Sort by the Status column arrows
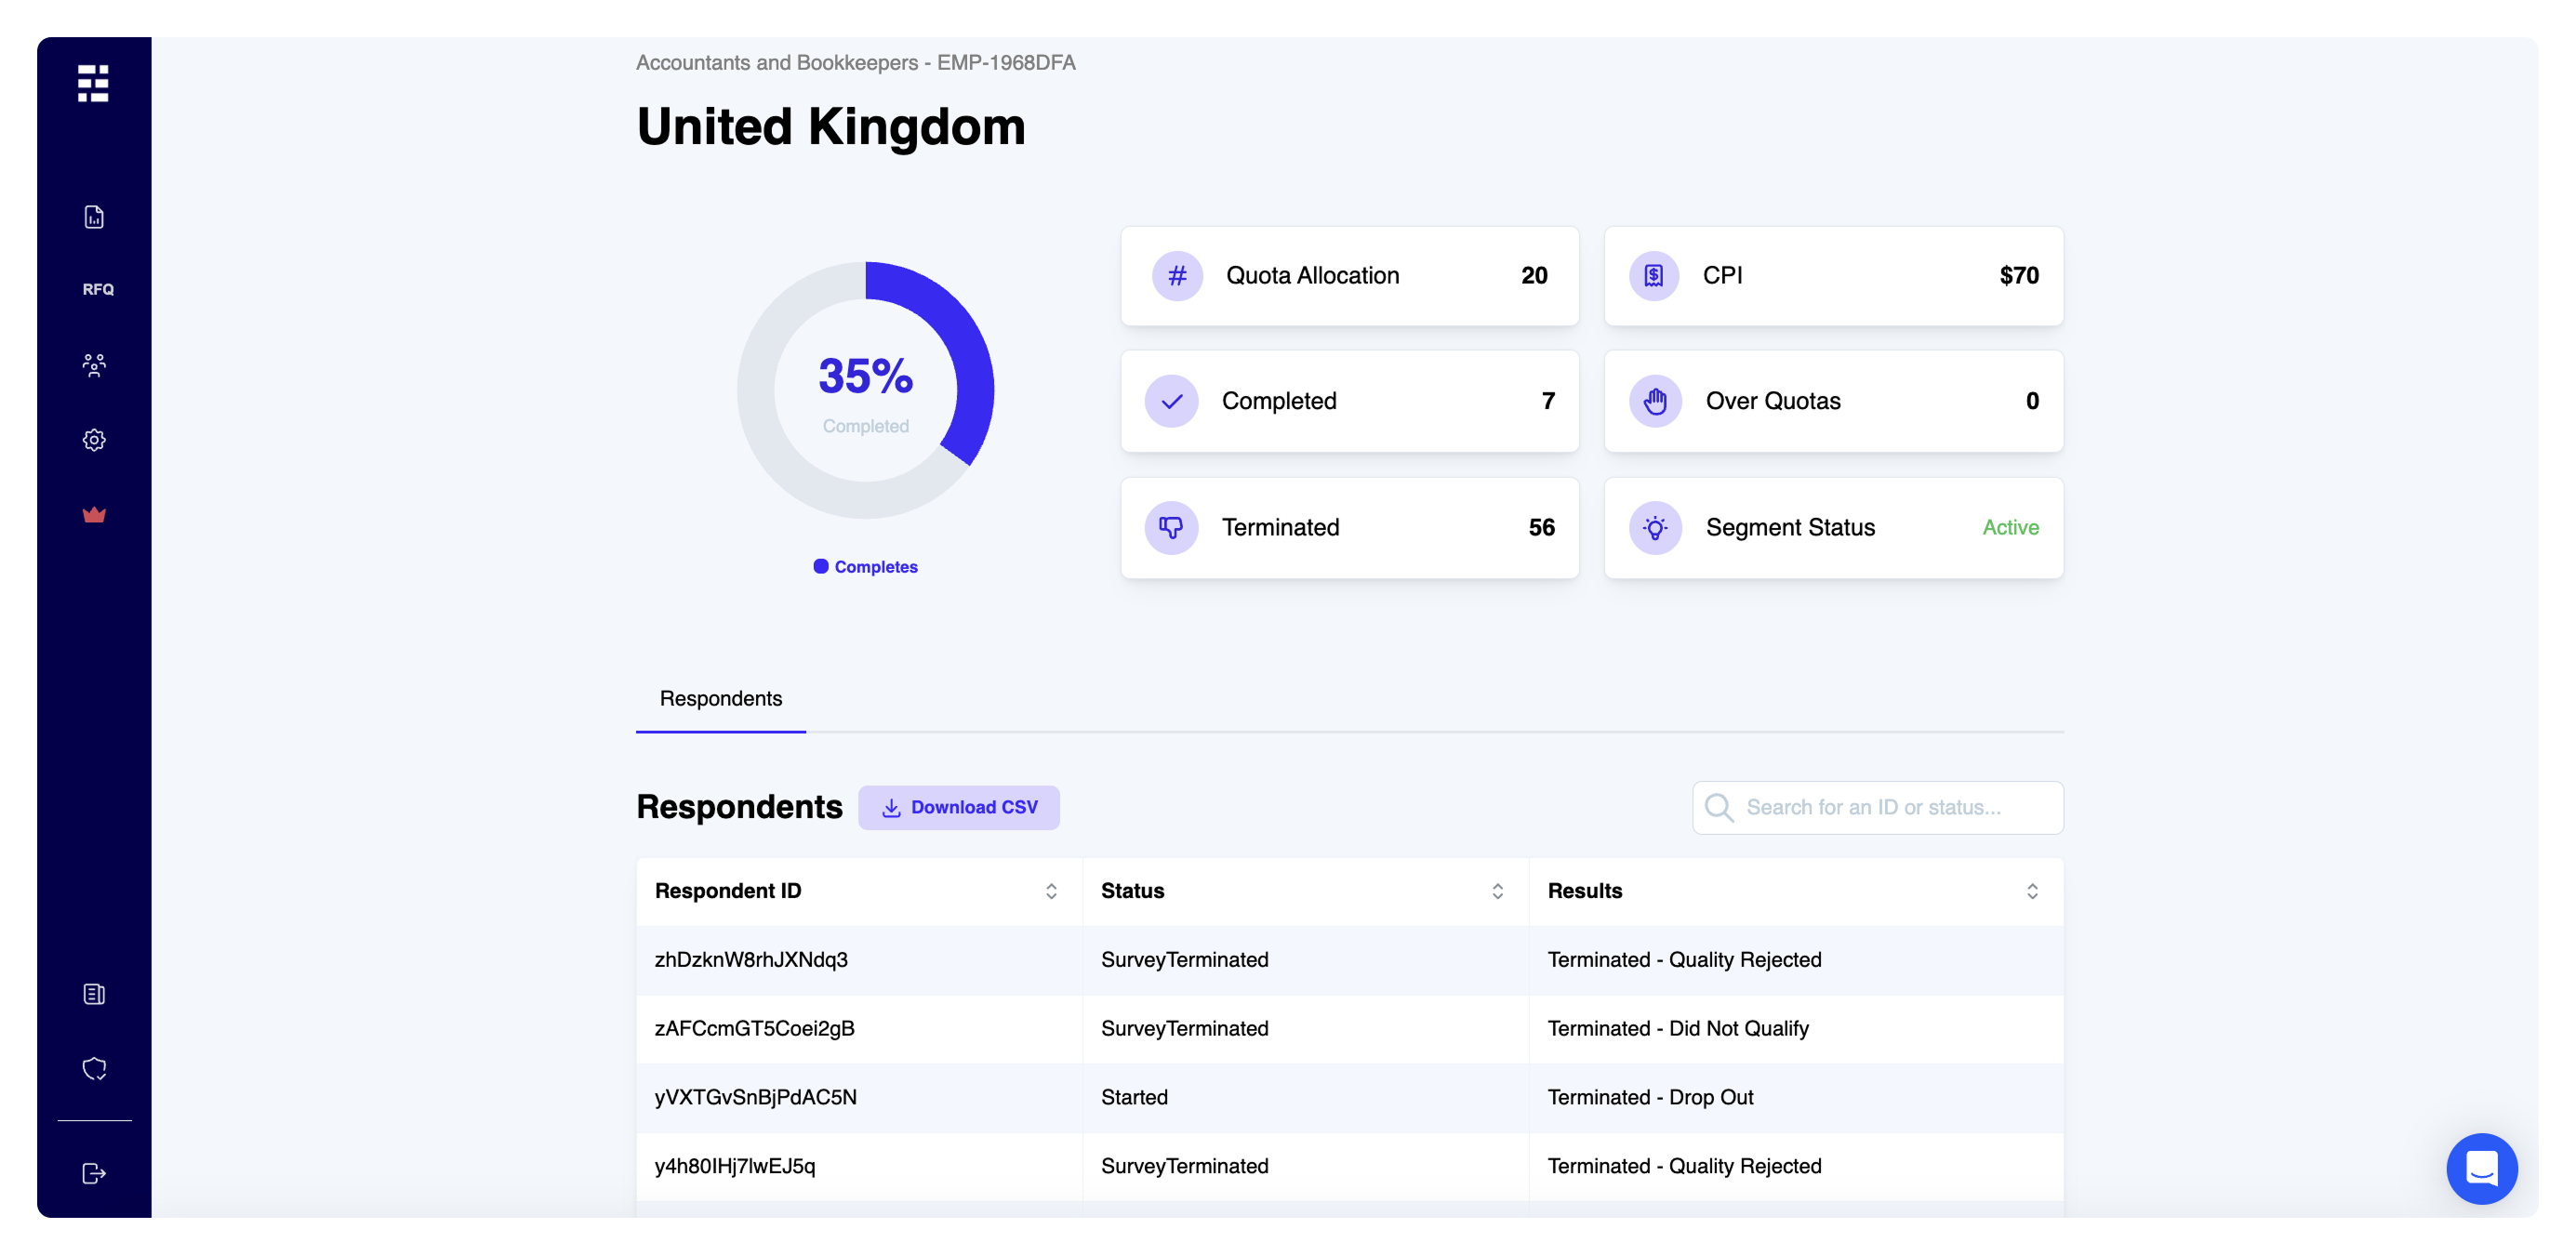Image resolution: width=2576 pixels, height=1255 pixels. click(x=1497, y=891)
